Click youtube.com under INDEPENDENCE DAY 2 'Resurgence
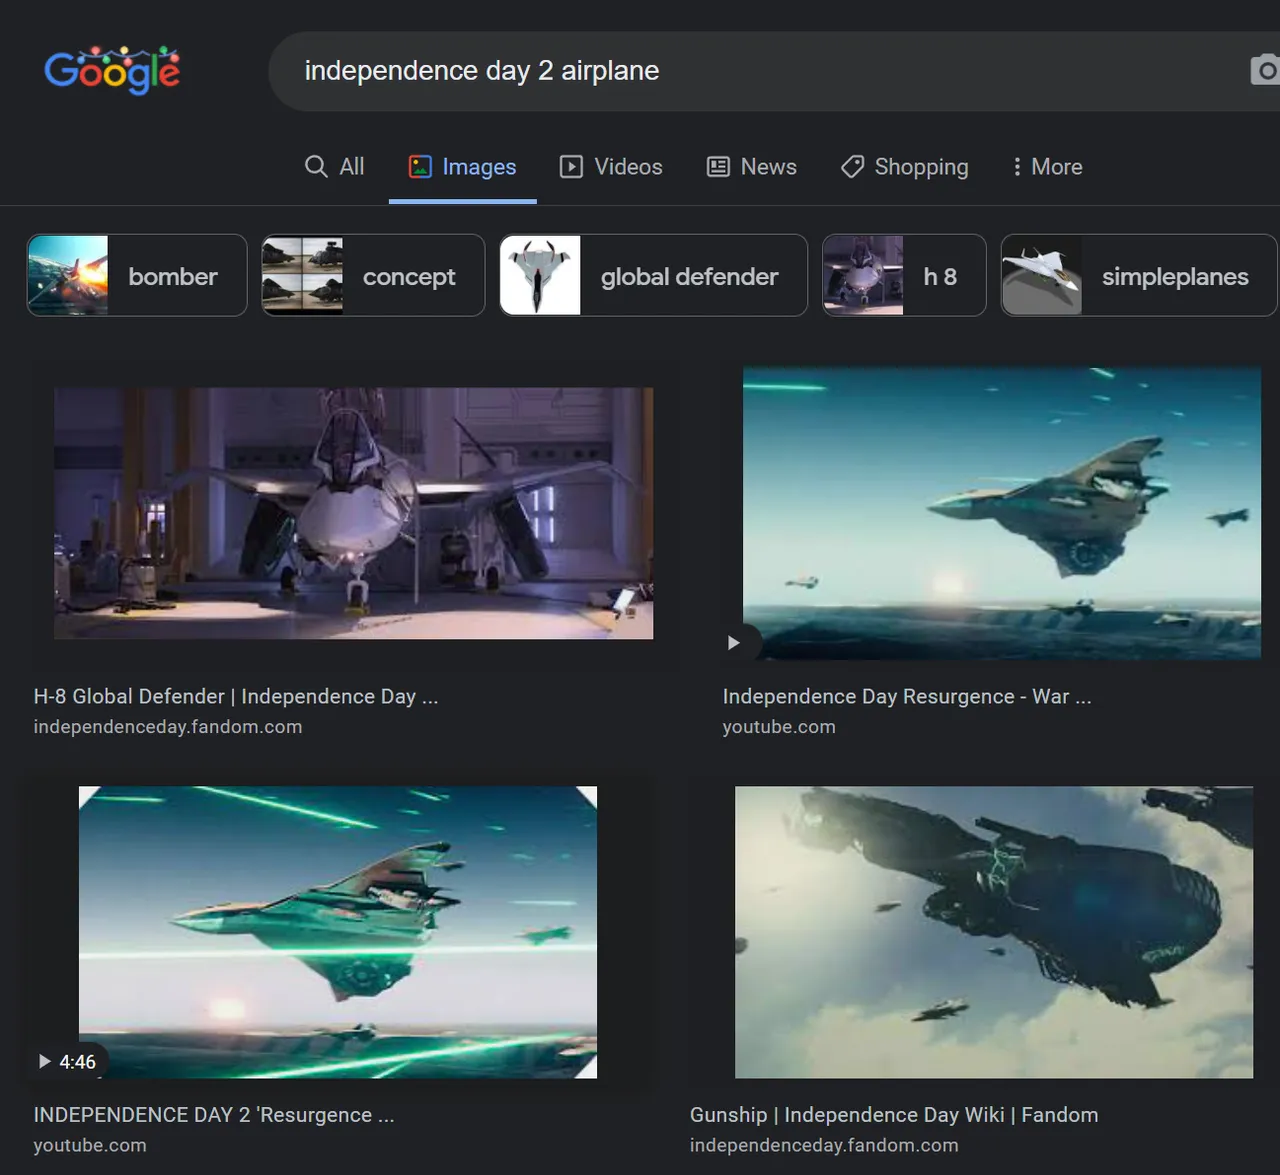The image size is (1280, 1175). click(90, 1145)
